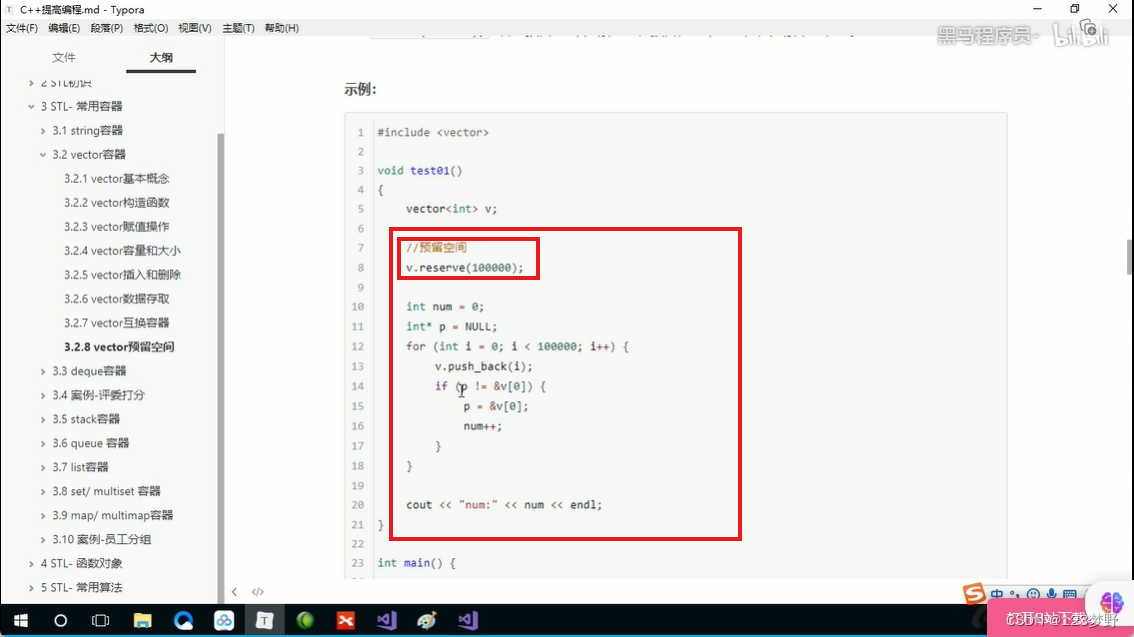Expand the 3.5 stack容器 outline item
Screen dimensions: 1134x637
tap(43, 419)
